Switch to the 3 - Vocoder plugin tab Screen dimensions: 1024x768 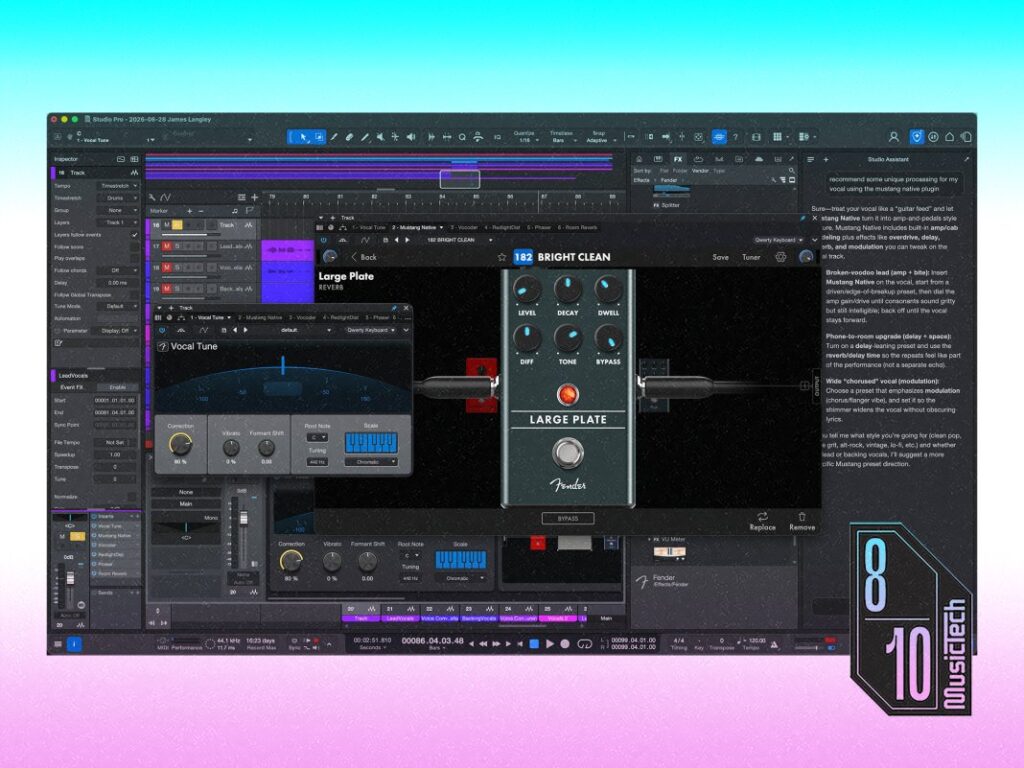coord(464,228)
